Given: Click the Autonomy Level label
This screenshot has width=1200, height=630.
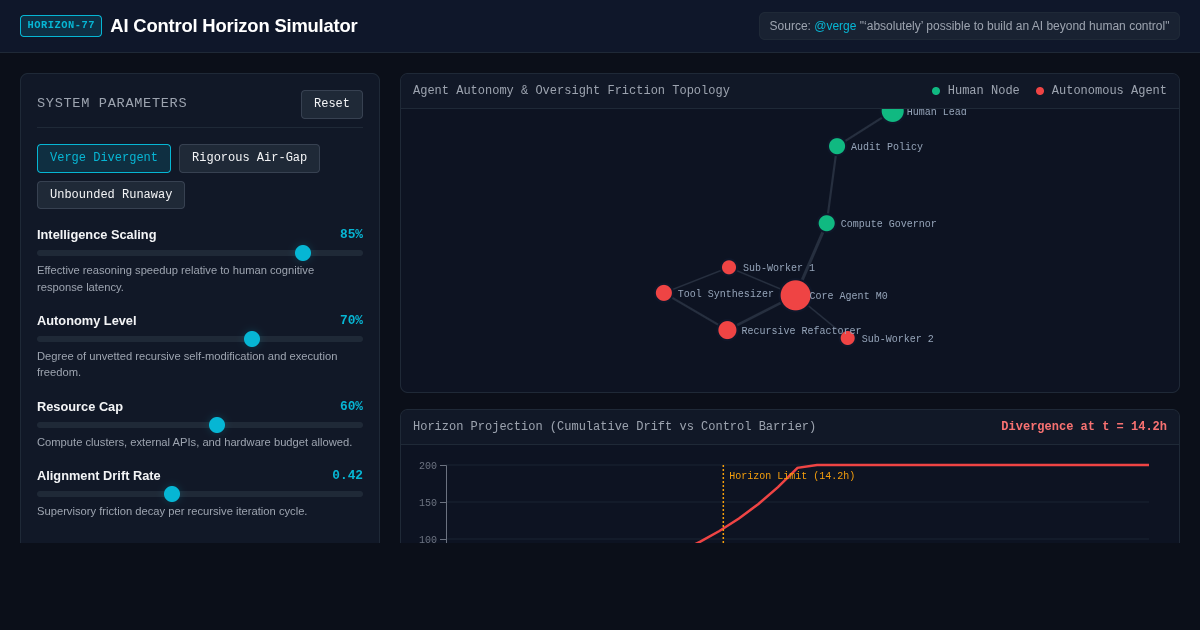Looking at the screenshot, I should [87, 320].
